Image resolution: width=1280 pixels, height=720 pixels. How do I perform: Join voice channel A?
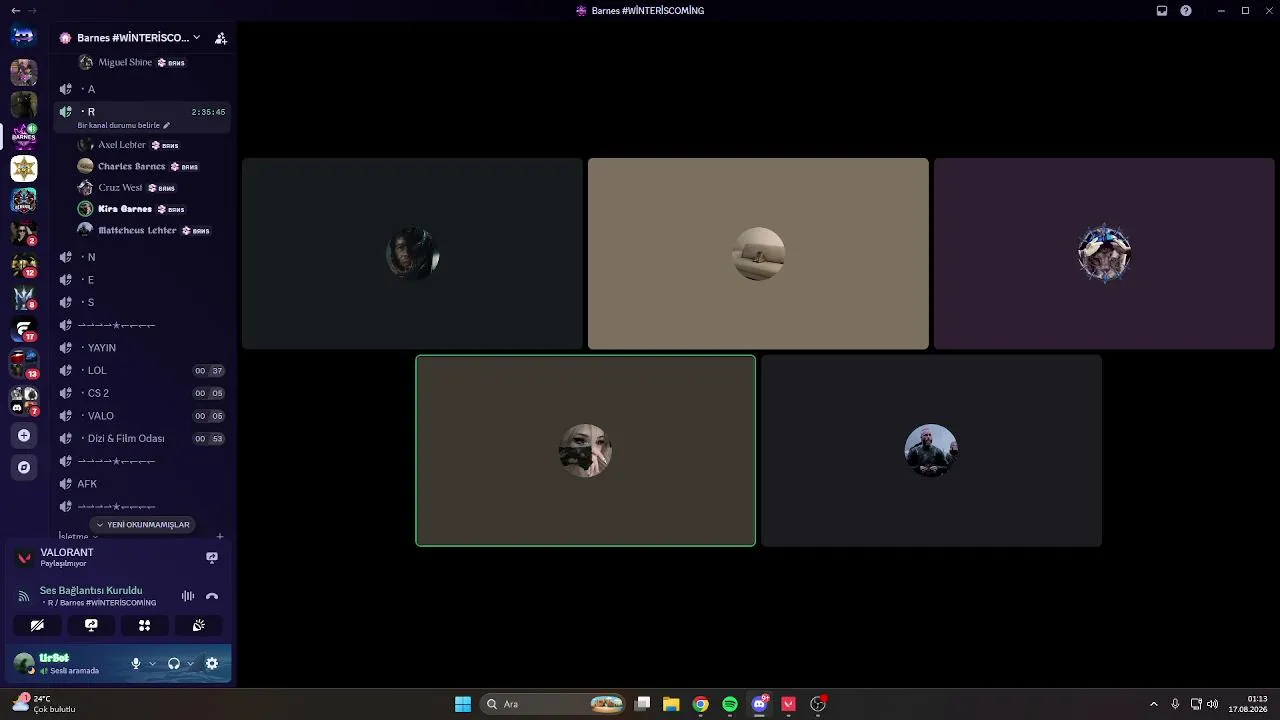coord(142,89)
